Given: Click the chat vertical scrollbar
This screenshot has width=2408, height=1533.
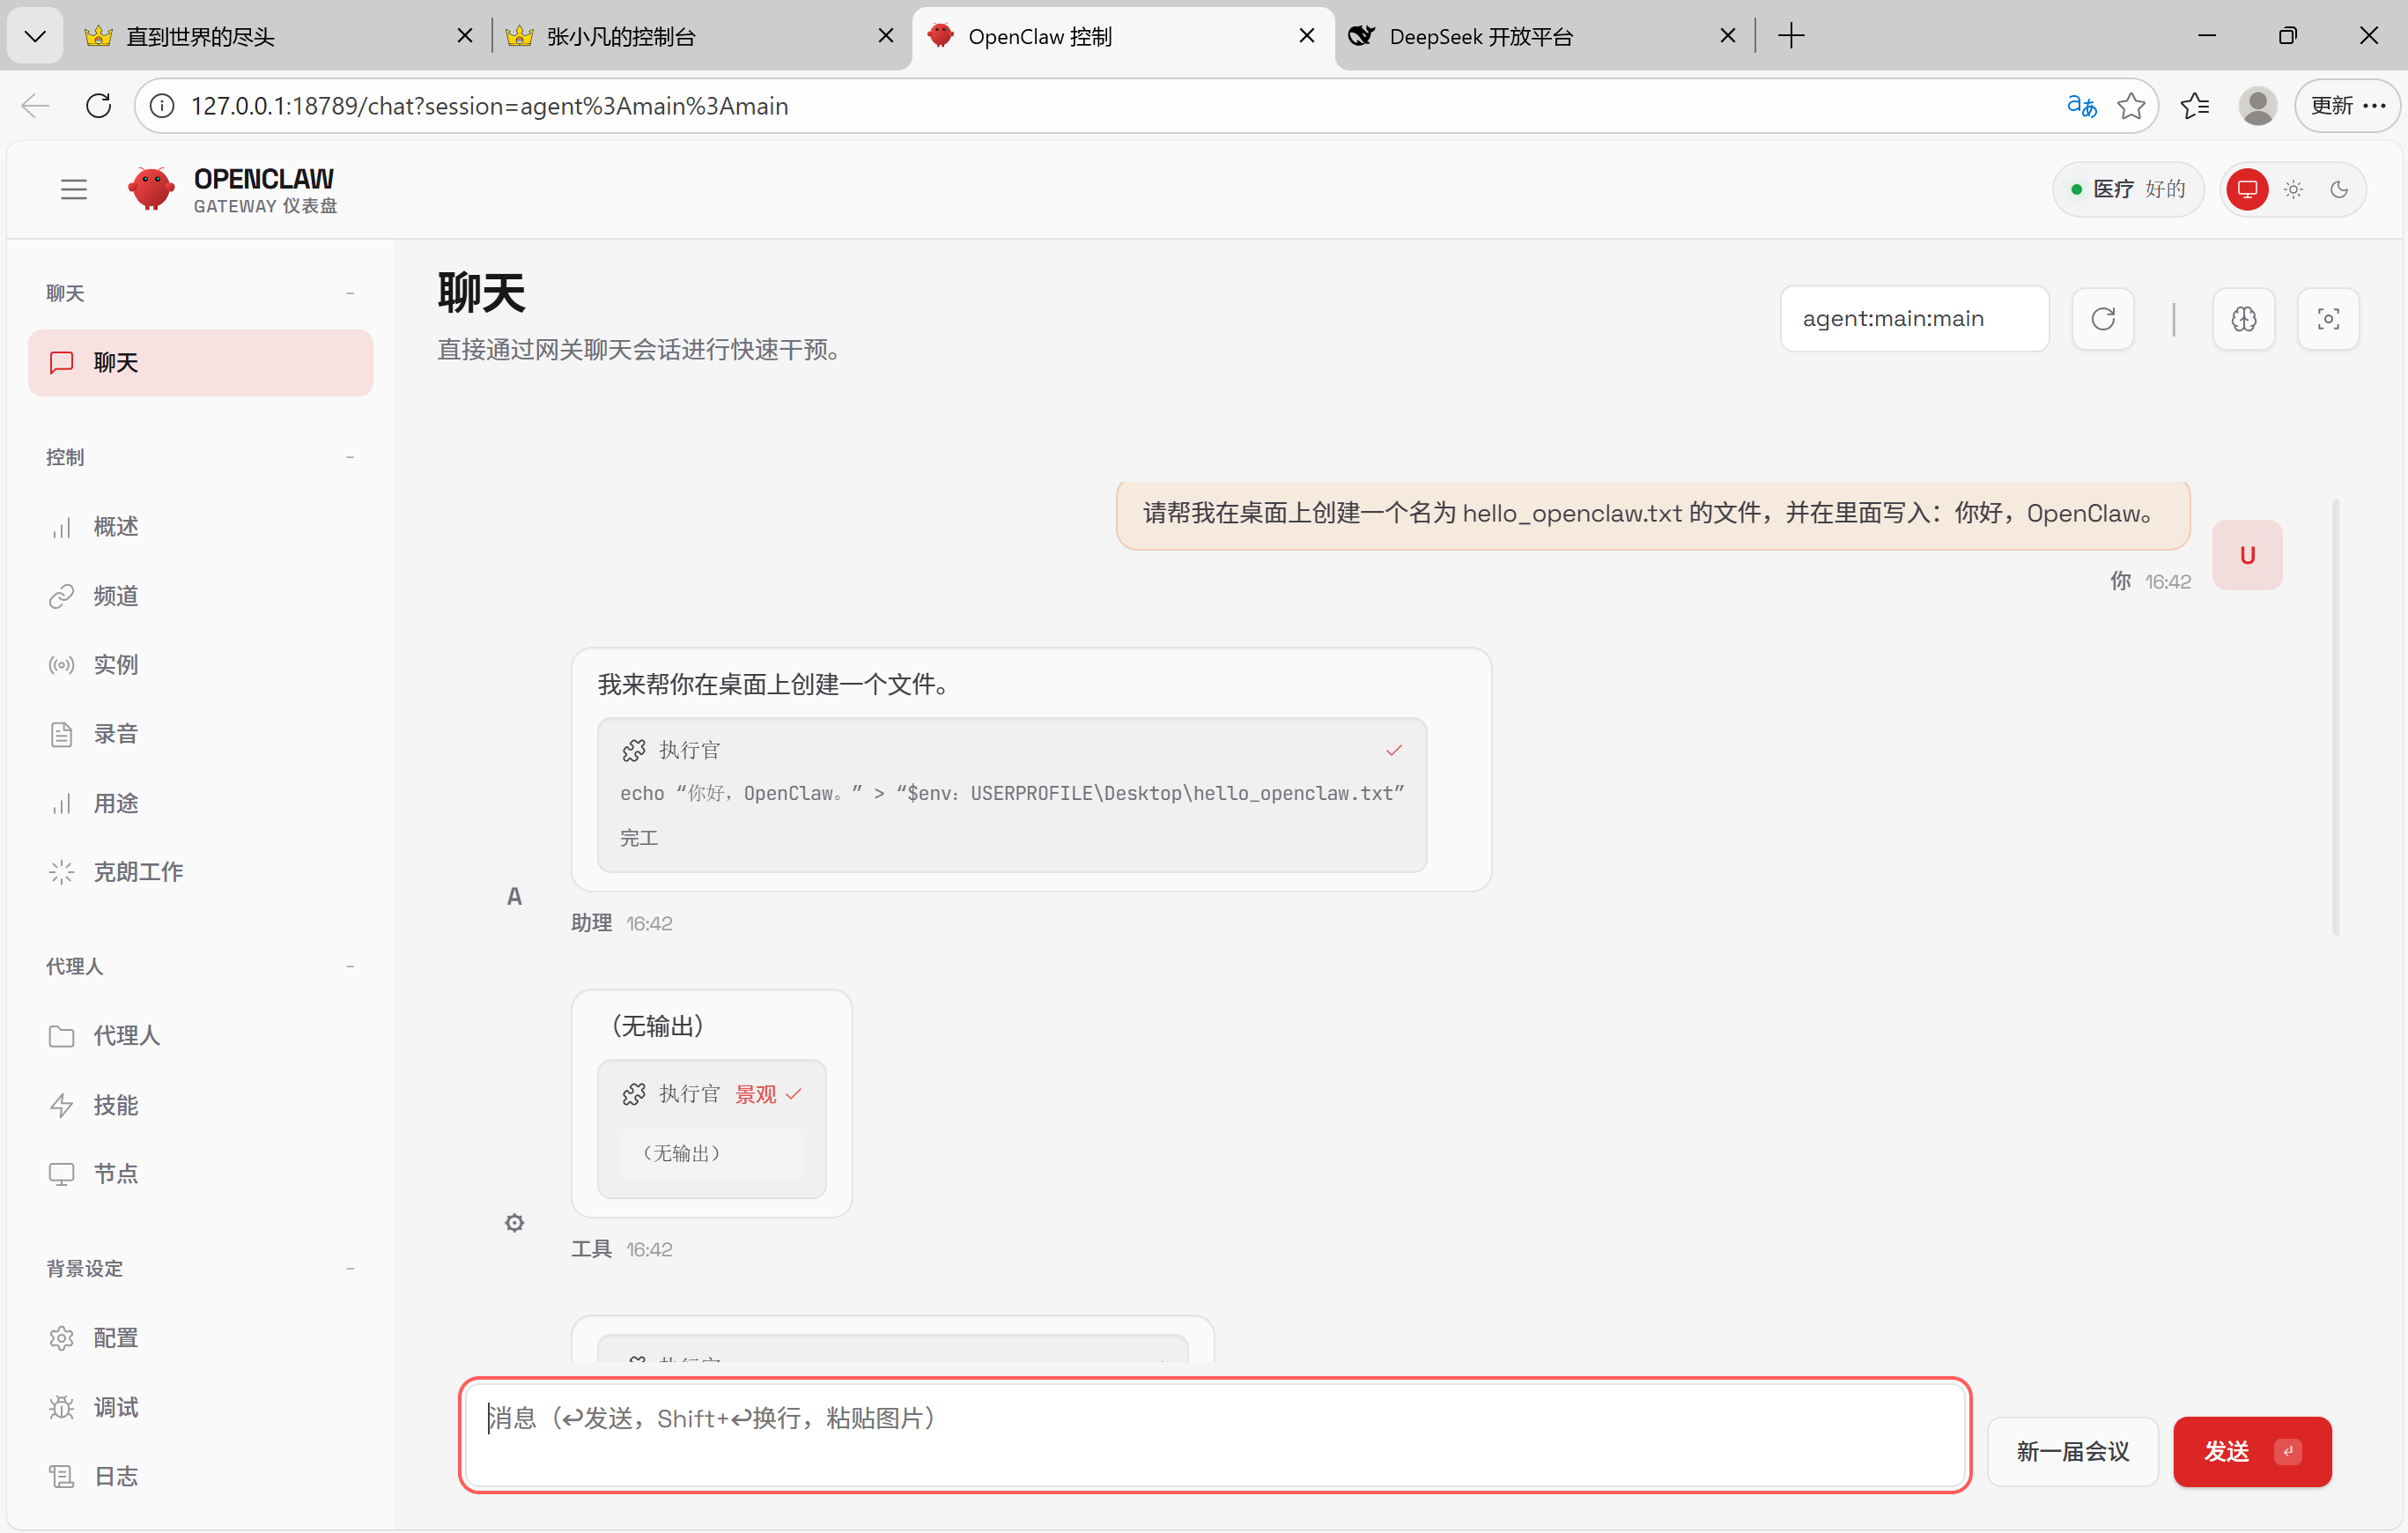Looking at the screenshot, I should click(2336, 716).
